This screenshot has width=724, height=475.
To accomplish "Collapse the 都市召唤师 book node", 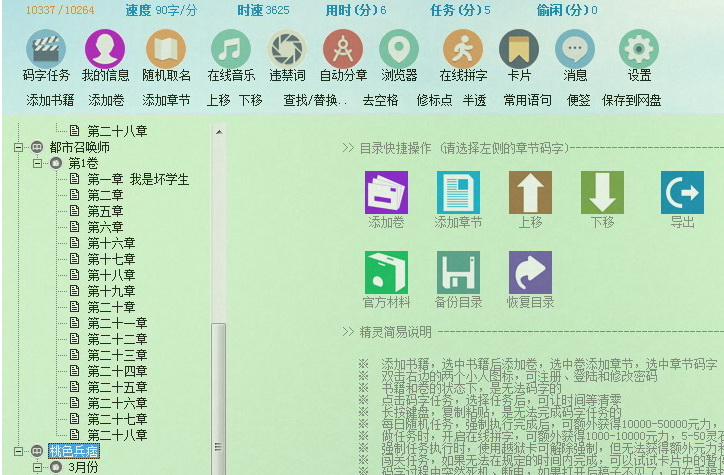I will [18, 147].
